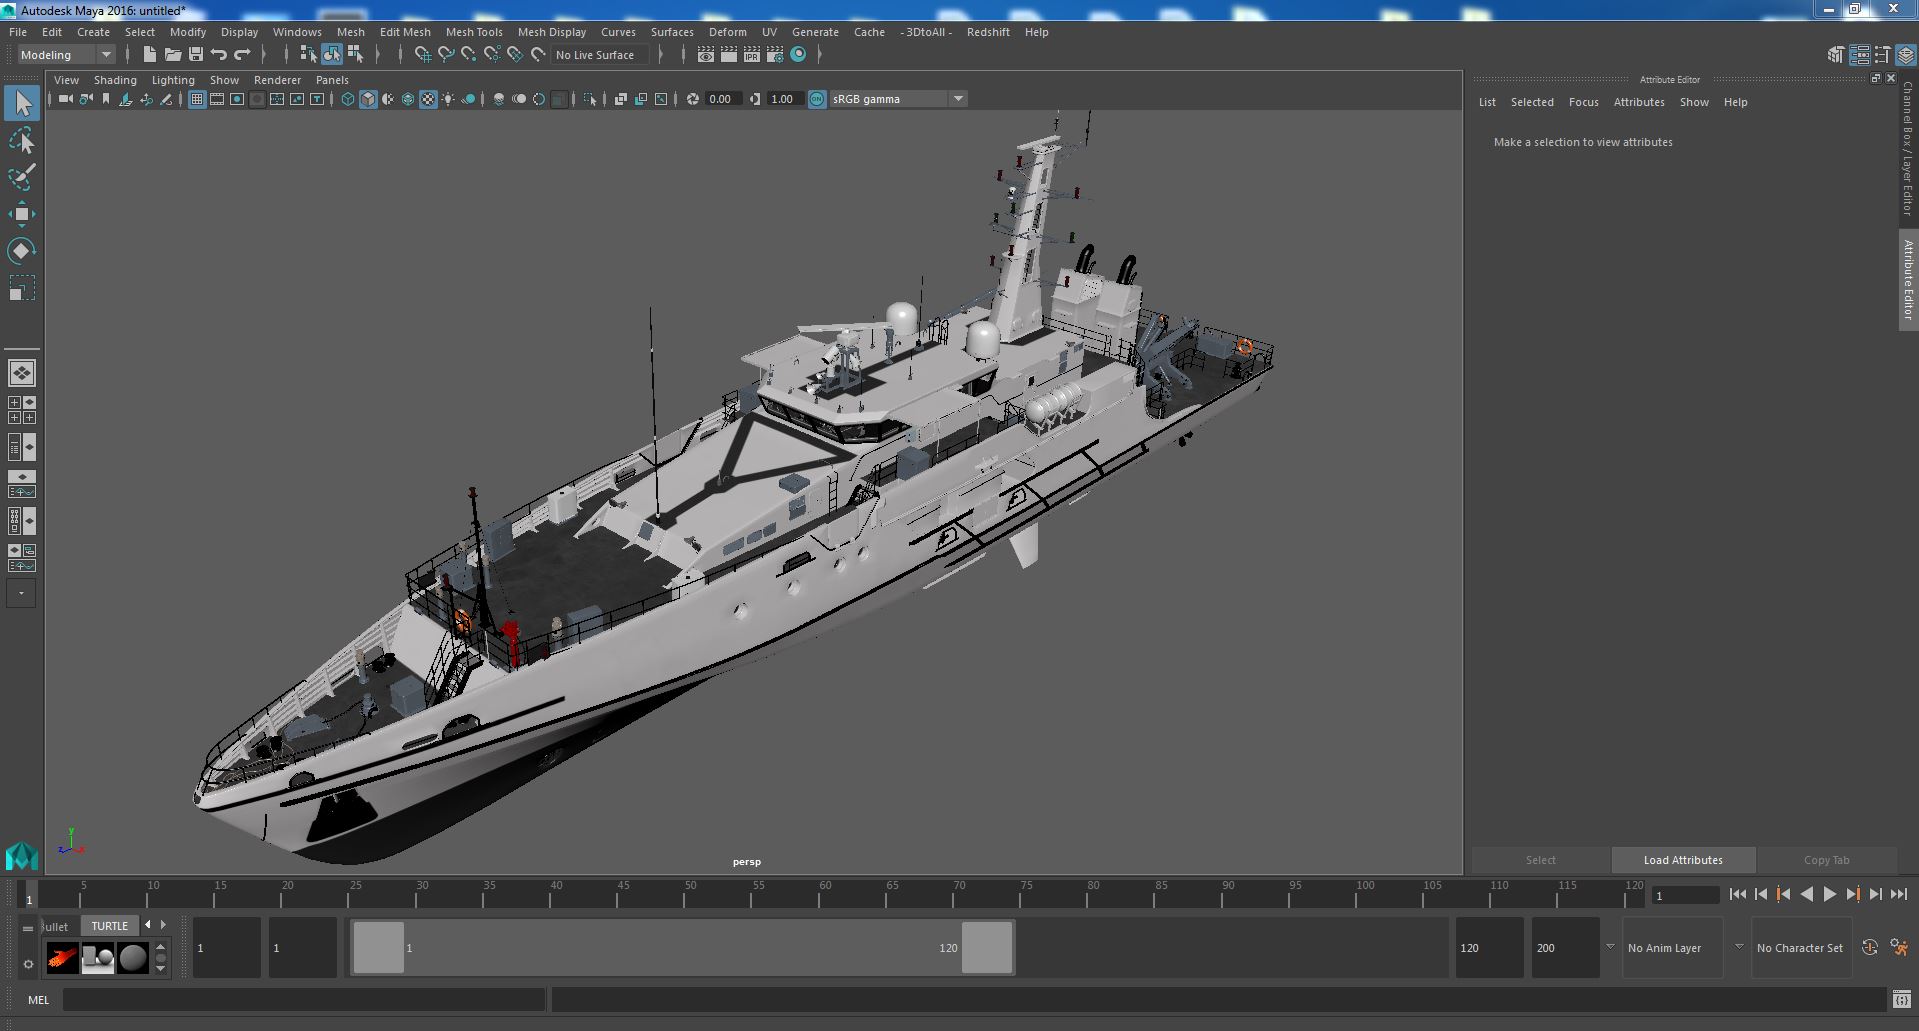Toggle use all lights in viewport
This screenshot has height=1031, width=1919.
[x=448, y=99]
